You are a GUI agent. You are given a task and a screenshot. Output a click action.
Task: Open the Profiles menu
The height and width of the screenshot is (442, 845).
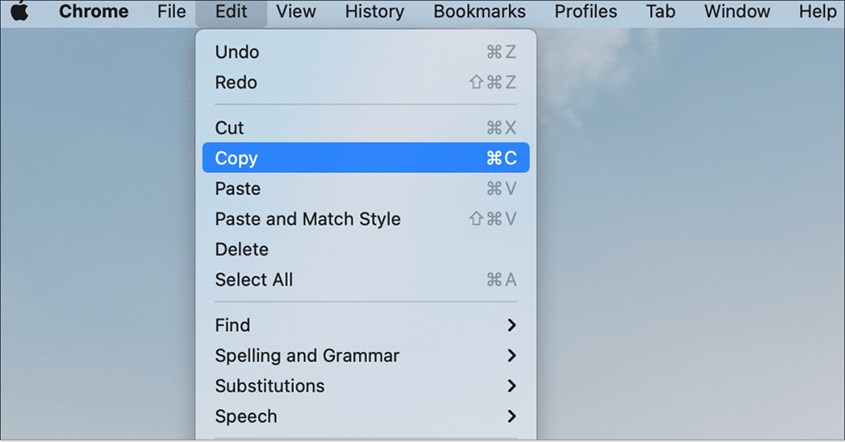point(586,11)
